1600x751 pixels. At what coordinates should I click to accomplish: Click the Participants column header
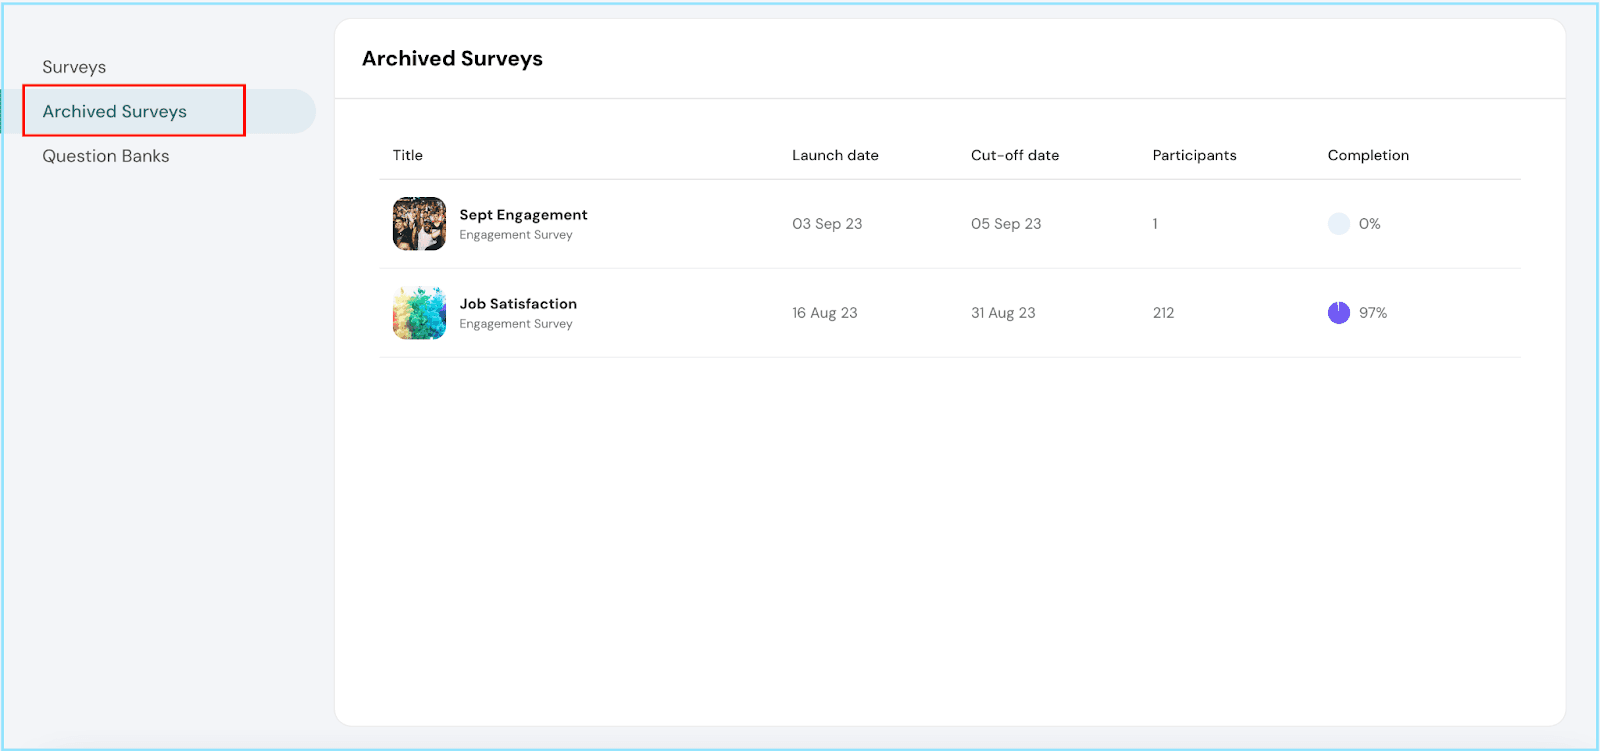pos(1194,155)
